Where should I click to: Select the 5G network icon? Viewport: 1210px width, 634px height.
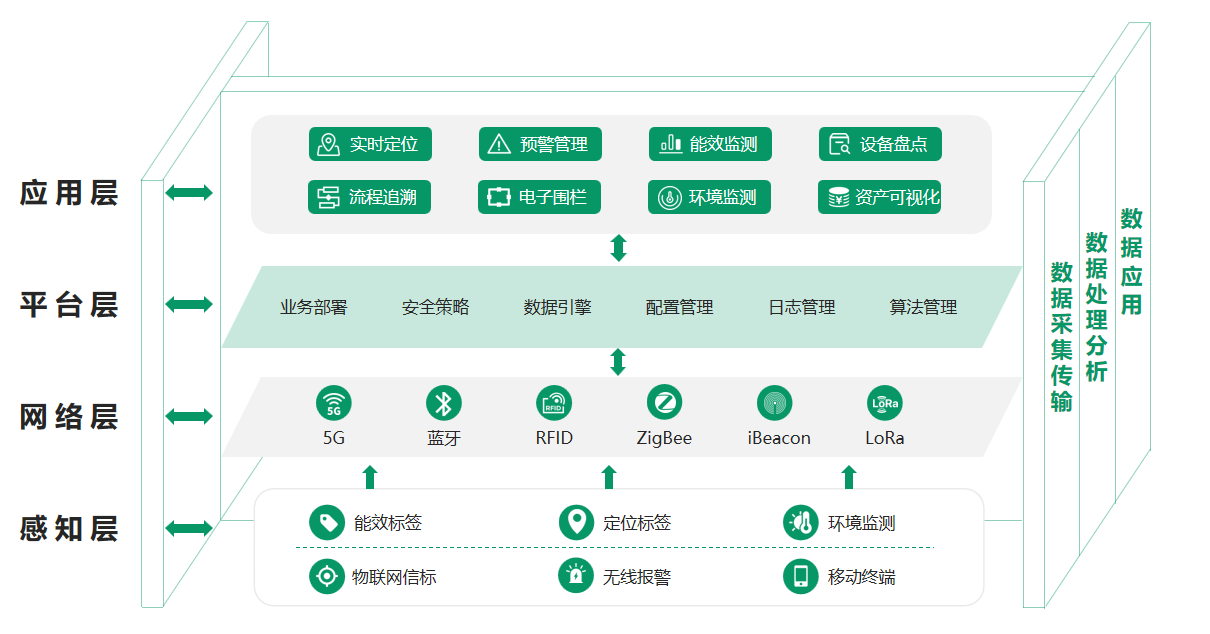(332, 404)
